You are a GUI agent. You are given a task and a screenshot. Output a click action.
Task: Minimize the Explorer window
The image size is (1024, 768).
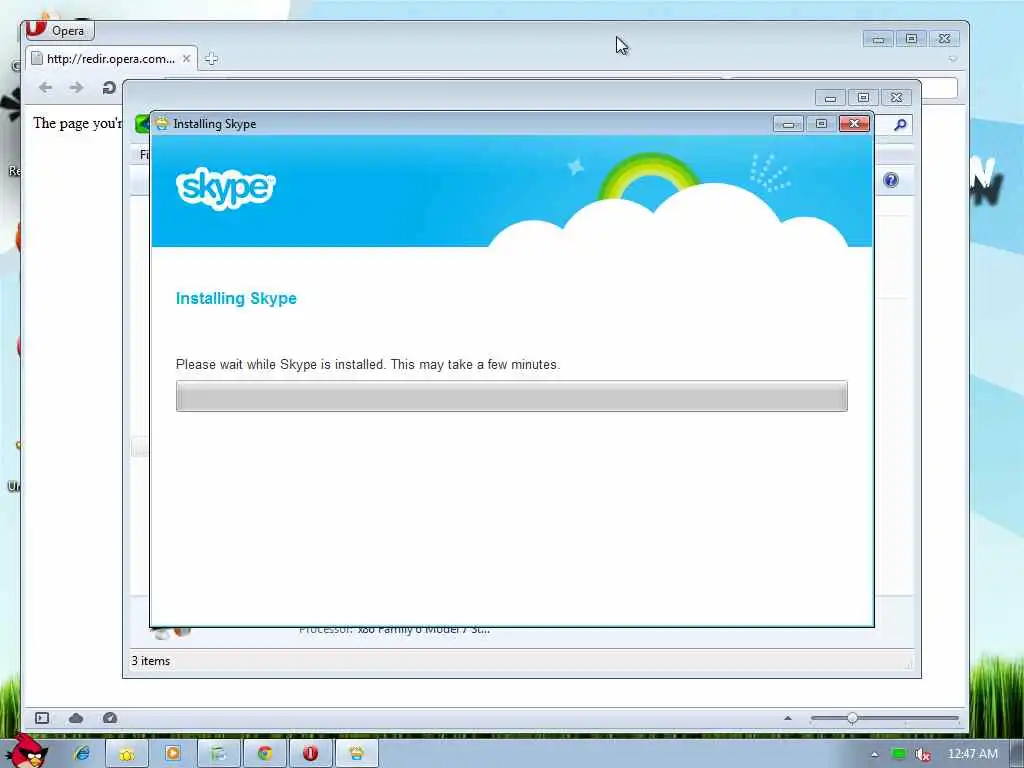tap(830, 98)
